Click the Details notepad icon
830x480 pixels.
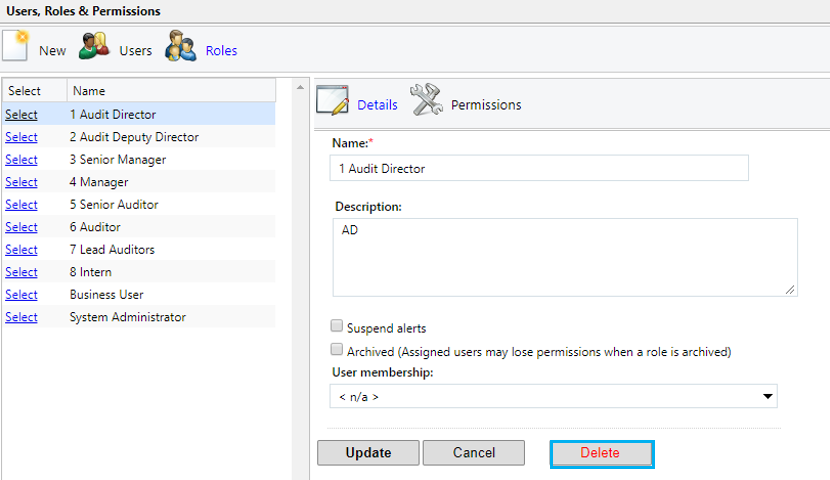click(333, 102)
